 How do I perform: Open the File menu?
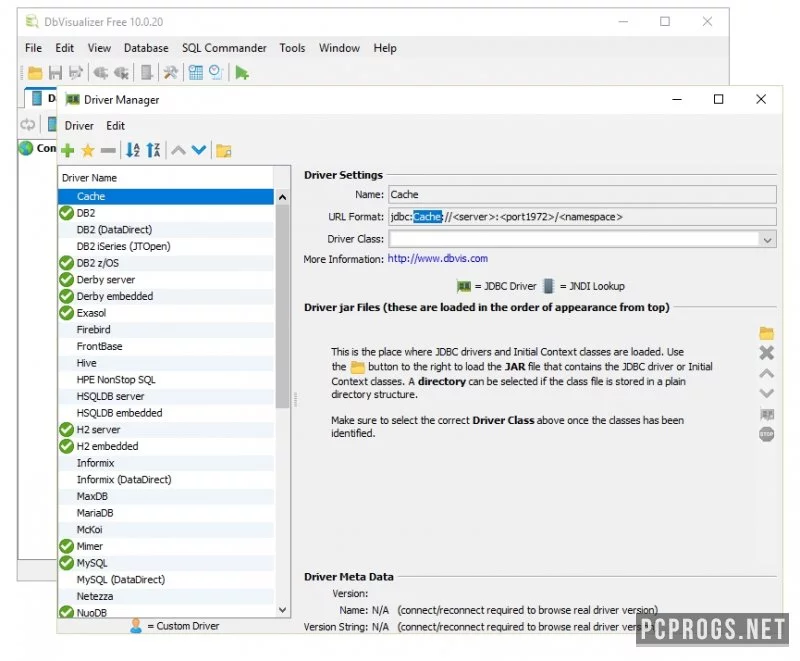point(33,48)
